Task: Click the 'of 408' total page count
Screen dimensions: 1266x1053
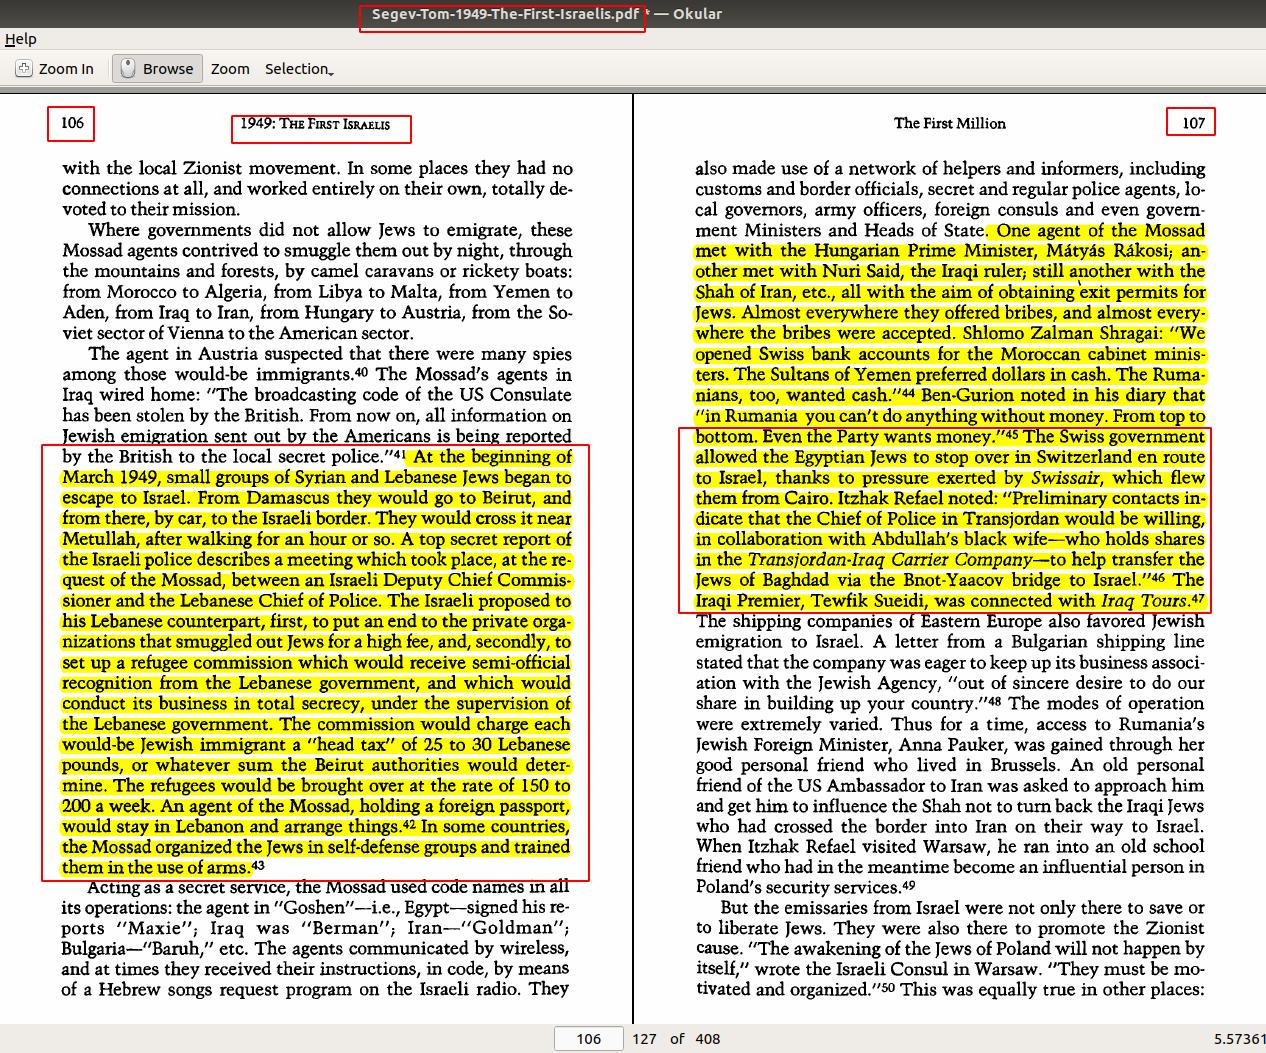Action: (x=695, y=1039)
